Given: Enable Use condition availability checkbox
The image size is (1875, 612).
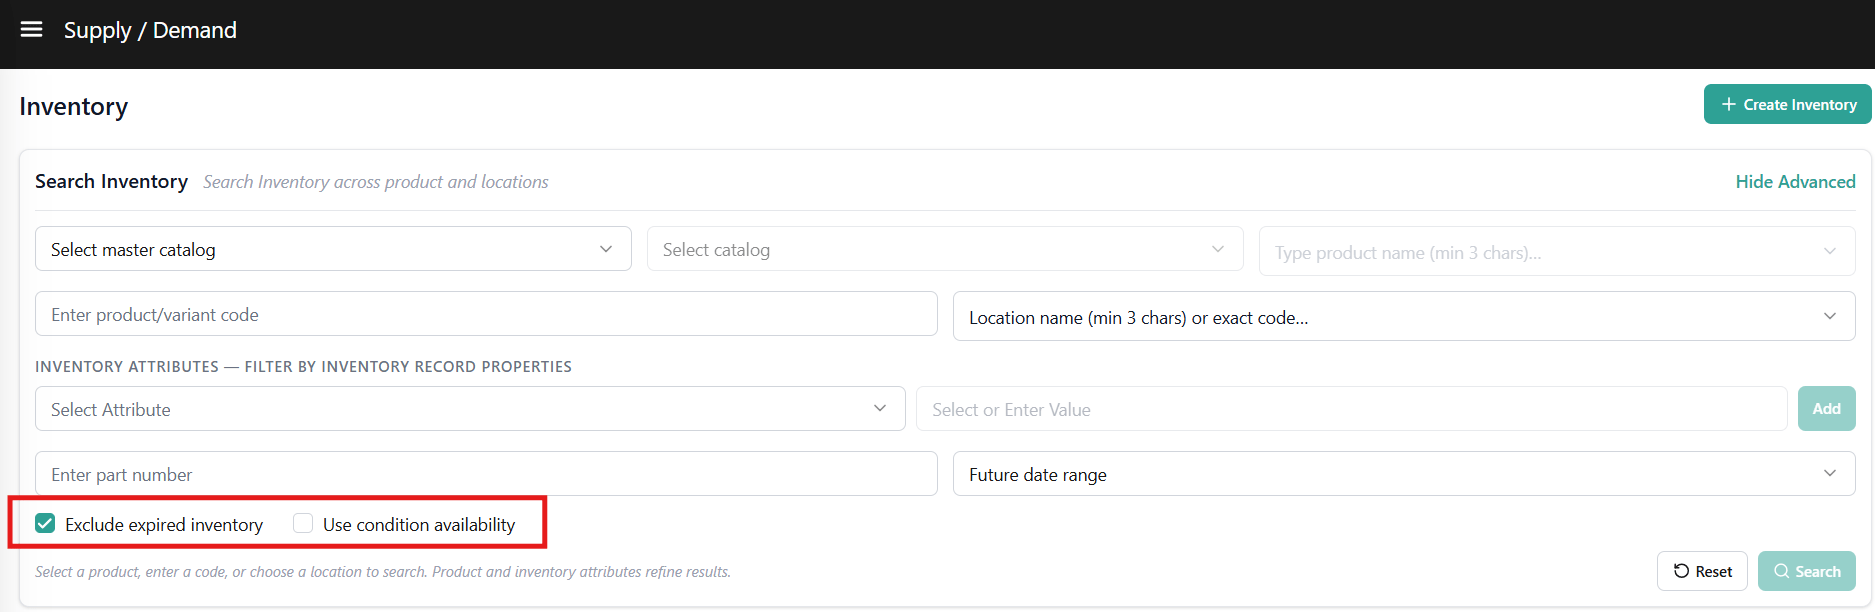Looking at the screenshot, I should (x=303, y=523).
